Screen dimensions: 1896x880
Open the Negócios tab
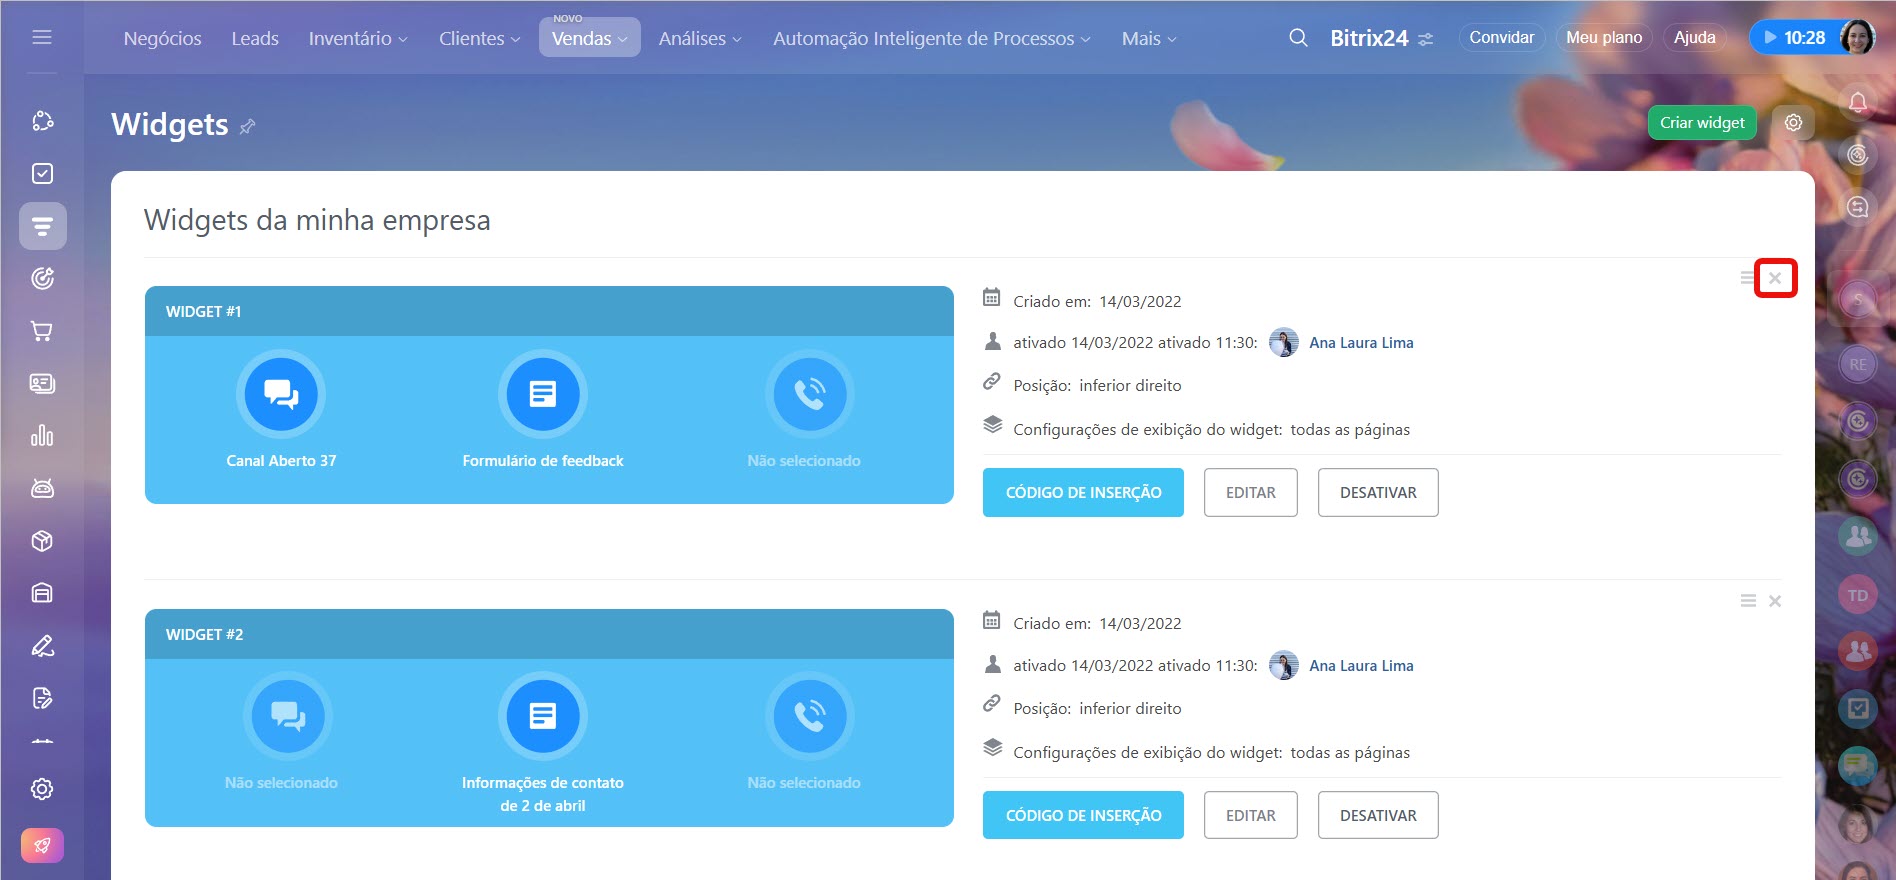coord(162,39)
